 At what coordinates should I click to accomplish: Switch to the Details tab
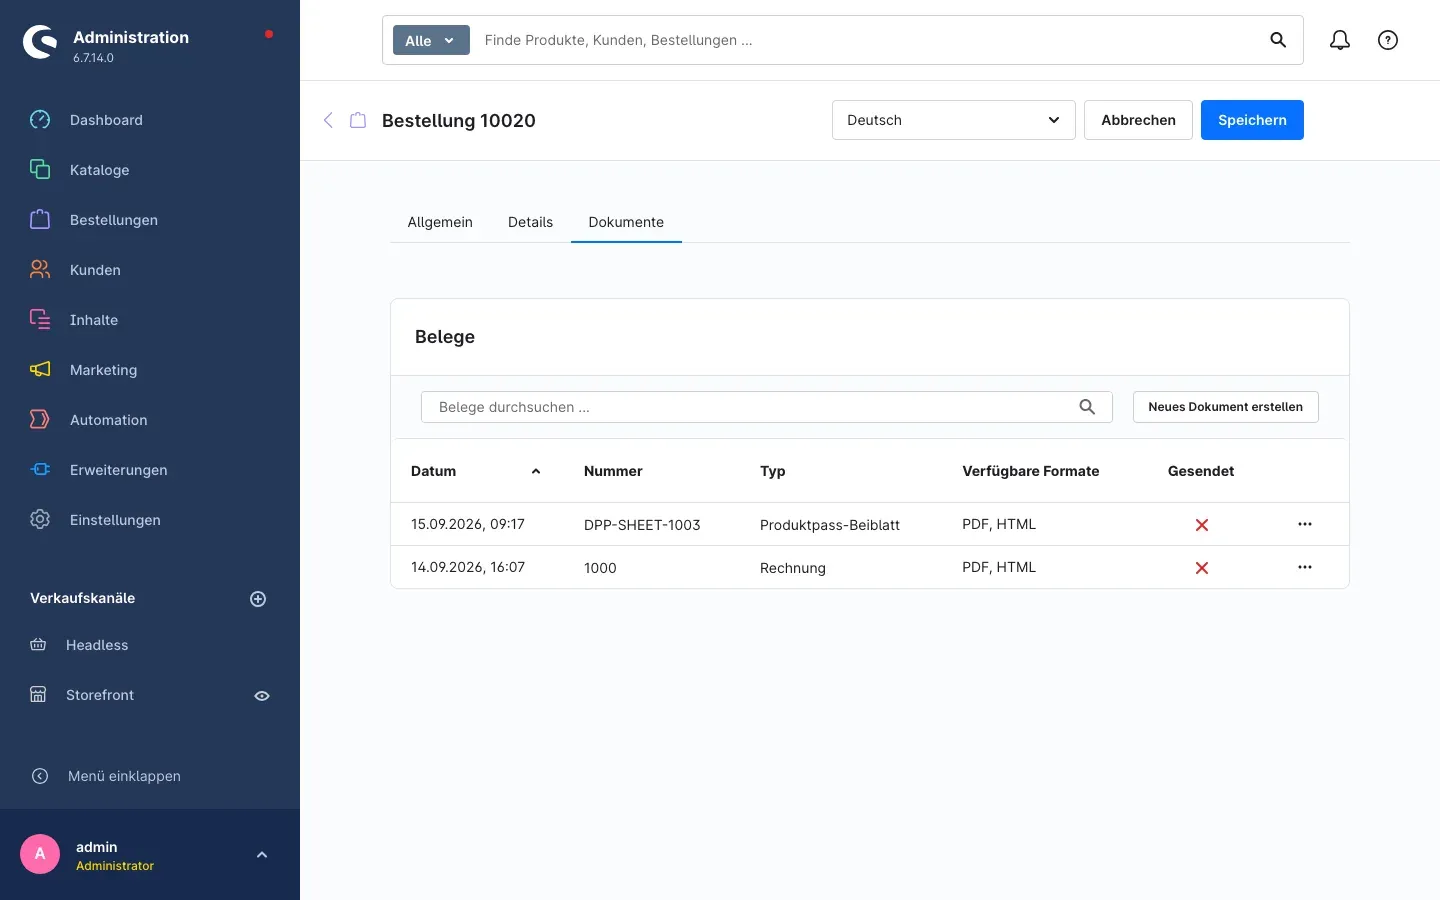[x=530, y=222]
